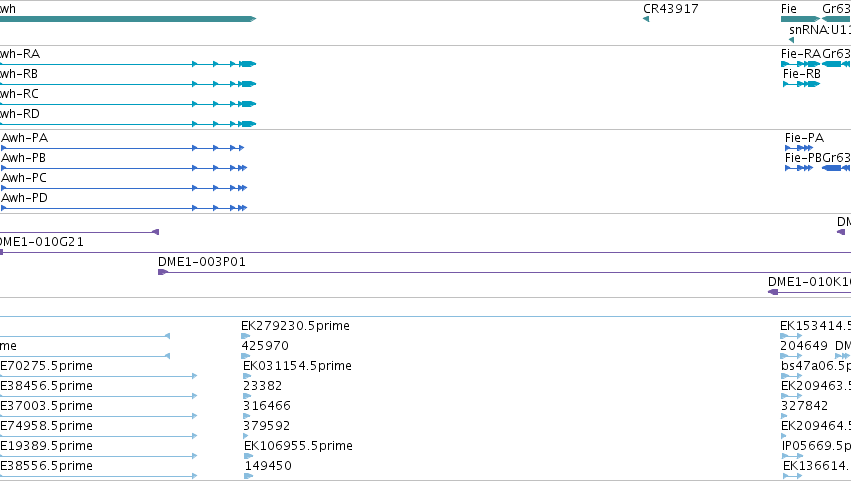This screenshot has width=851, height=481.
Task: Select the EK031154.5prime EST label
Action: (297, 366)
